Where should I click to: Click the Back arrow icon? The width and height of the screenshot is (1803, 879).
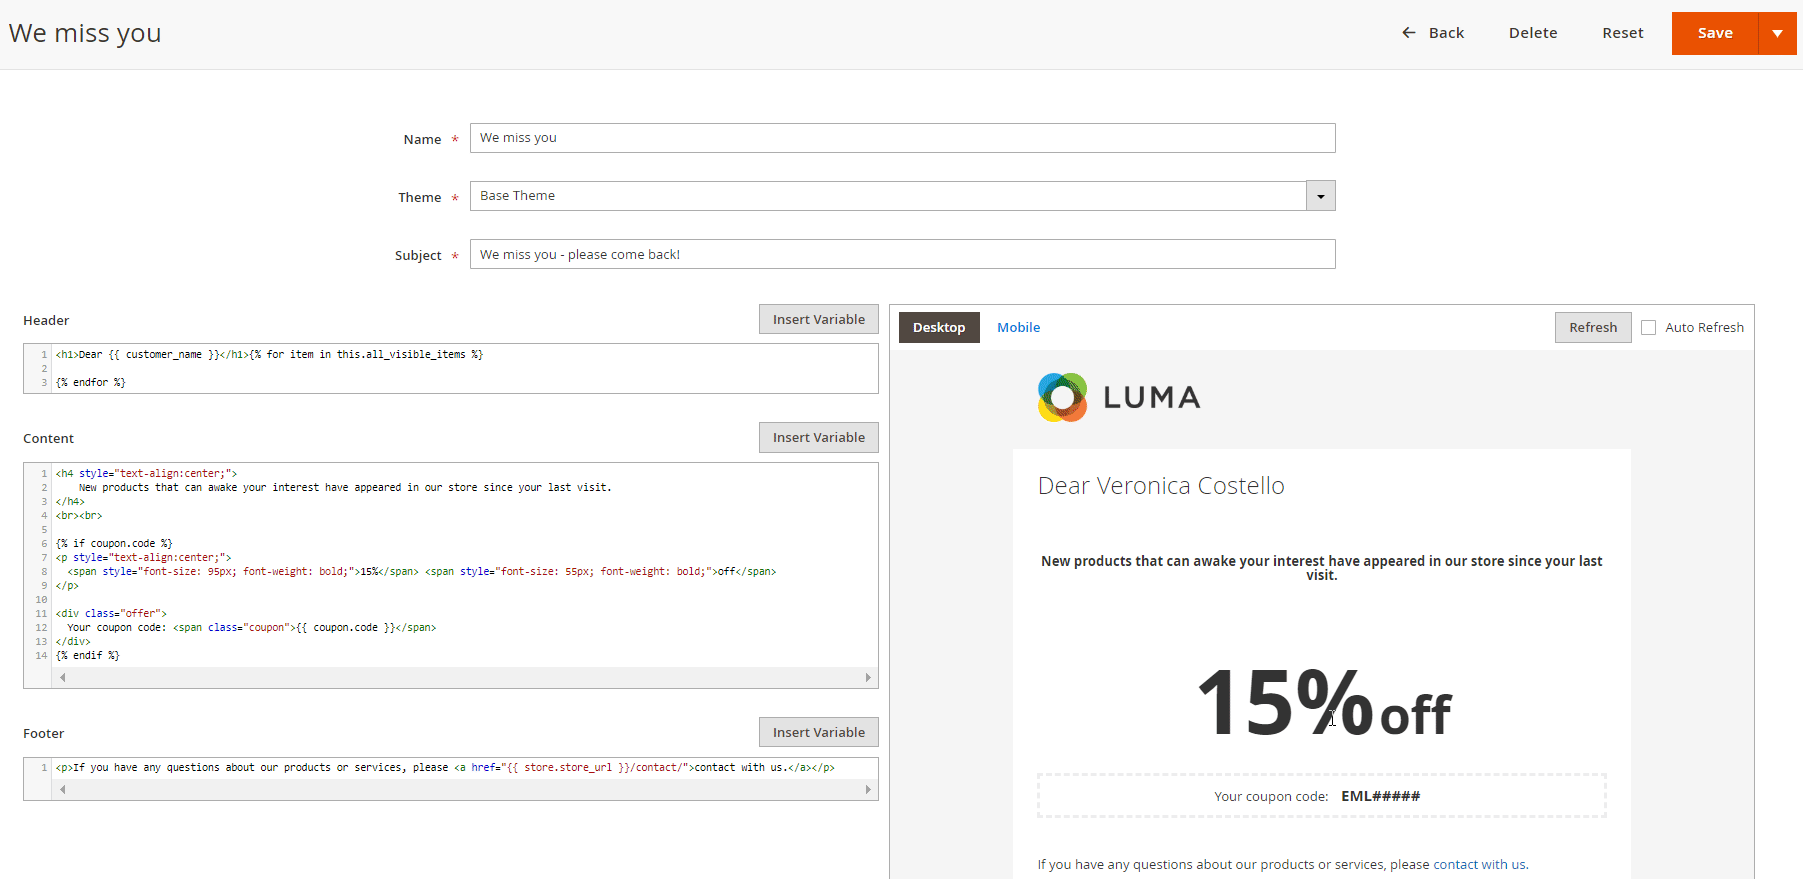(1408, 33)
